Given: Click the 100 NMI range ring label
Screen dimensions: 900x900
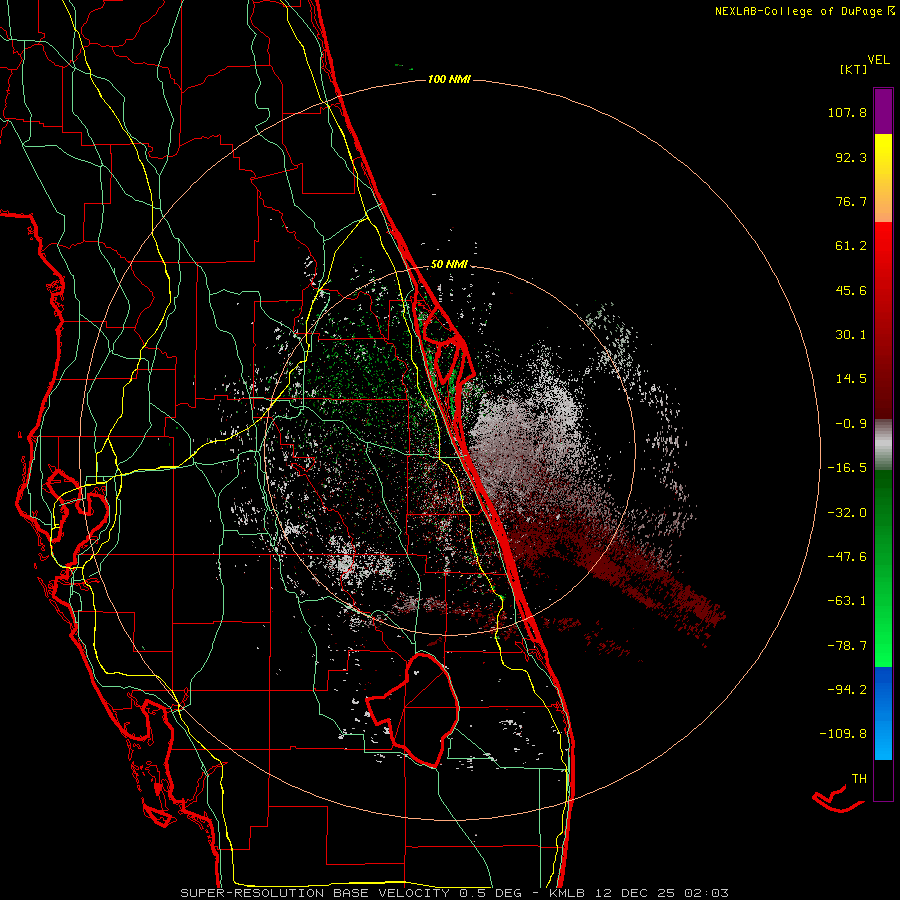Looking at the screenshot, I should click(449, 79).
